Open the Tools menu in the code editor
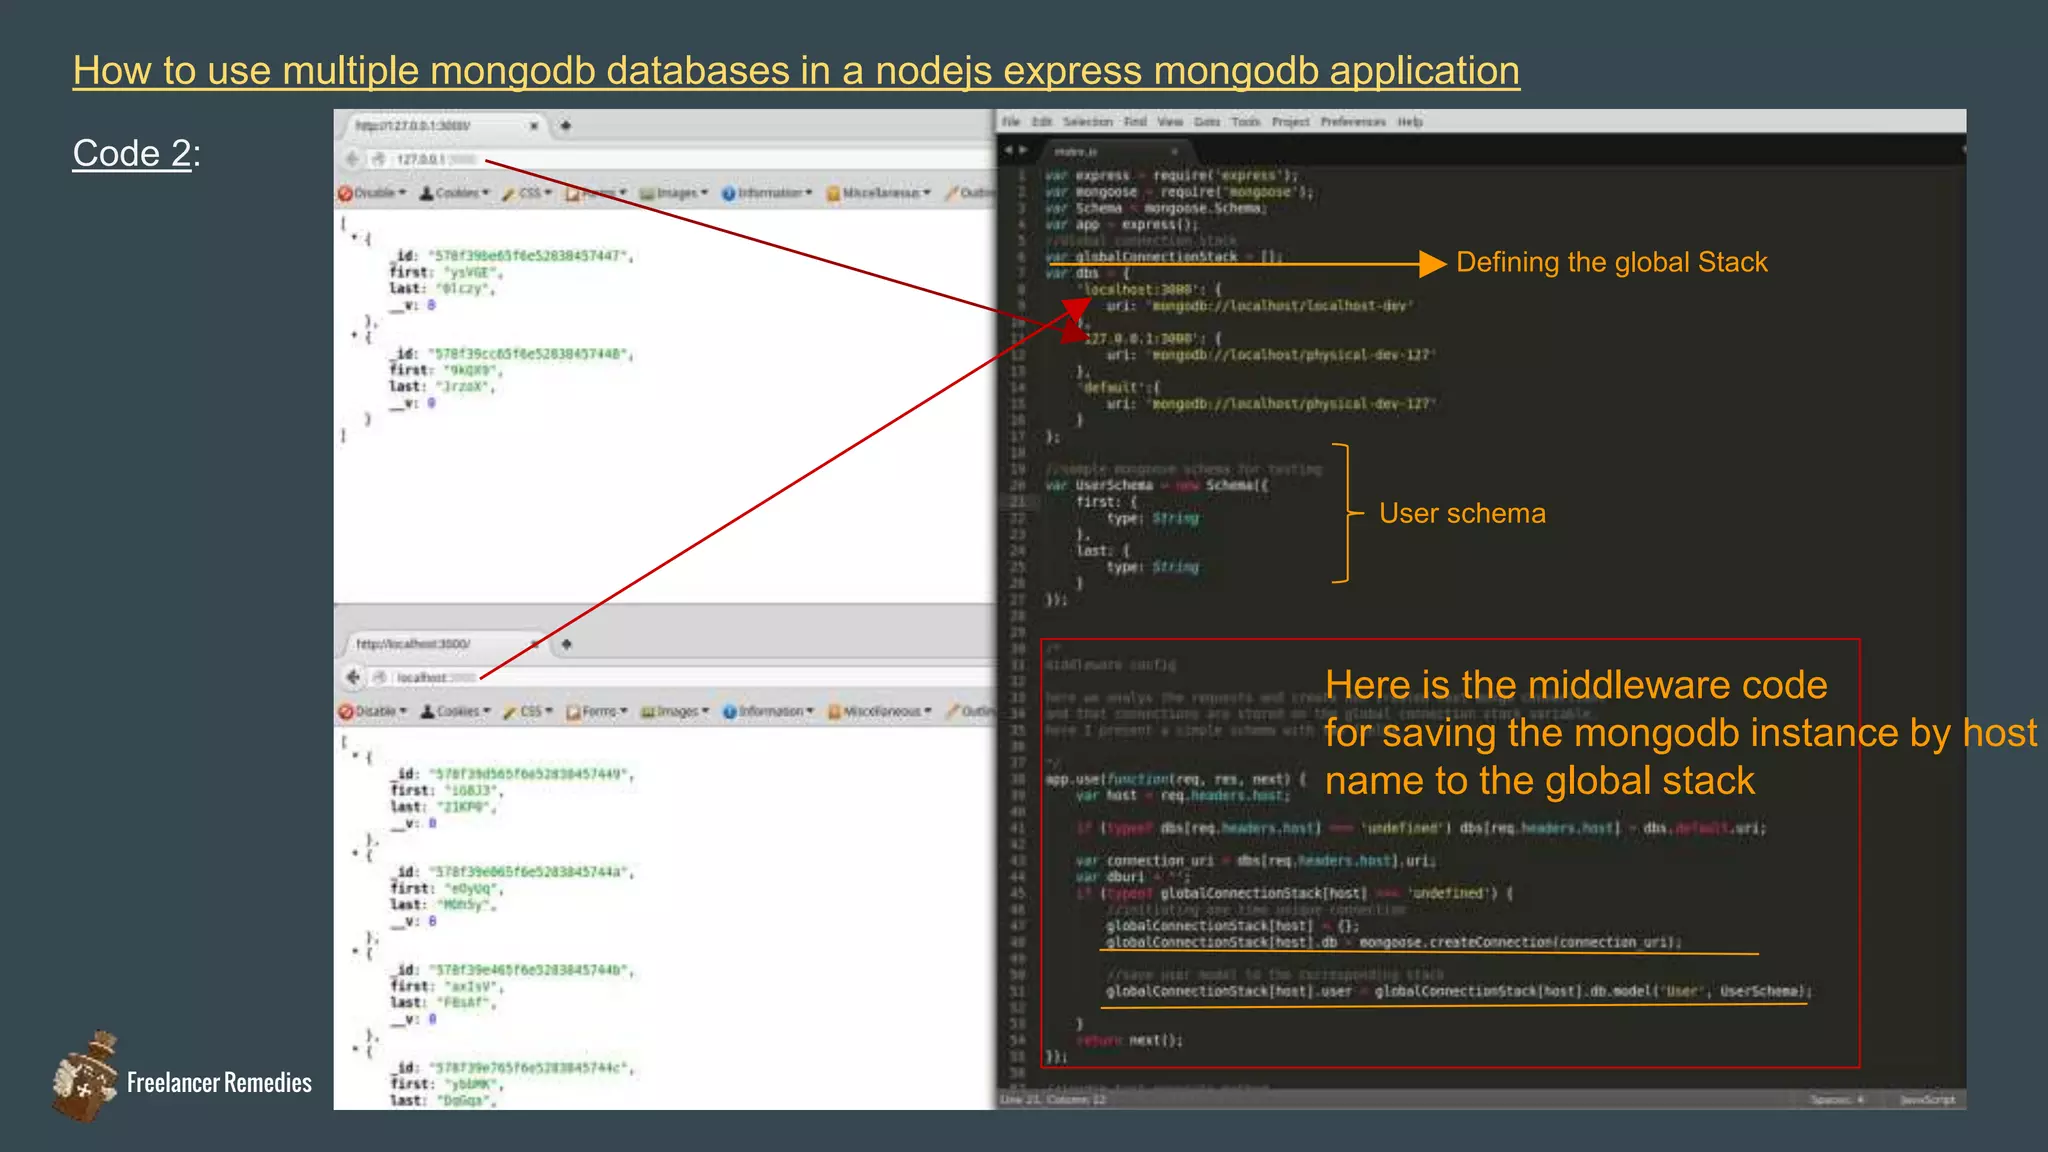Image resolution: width=2048 pixels, height=1152 pixels. coord(1246,122)
